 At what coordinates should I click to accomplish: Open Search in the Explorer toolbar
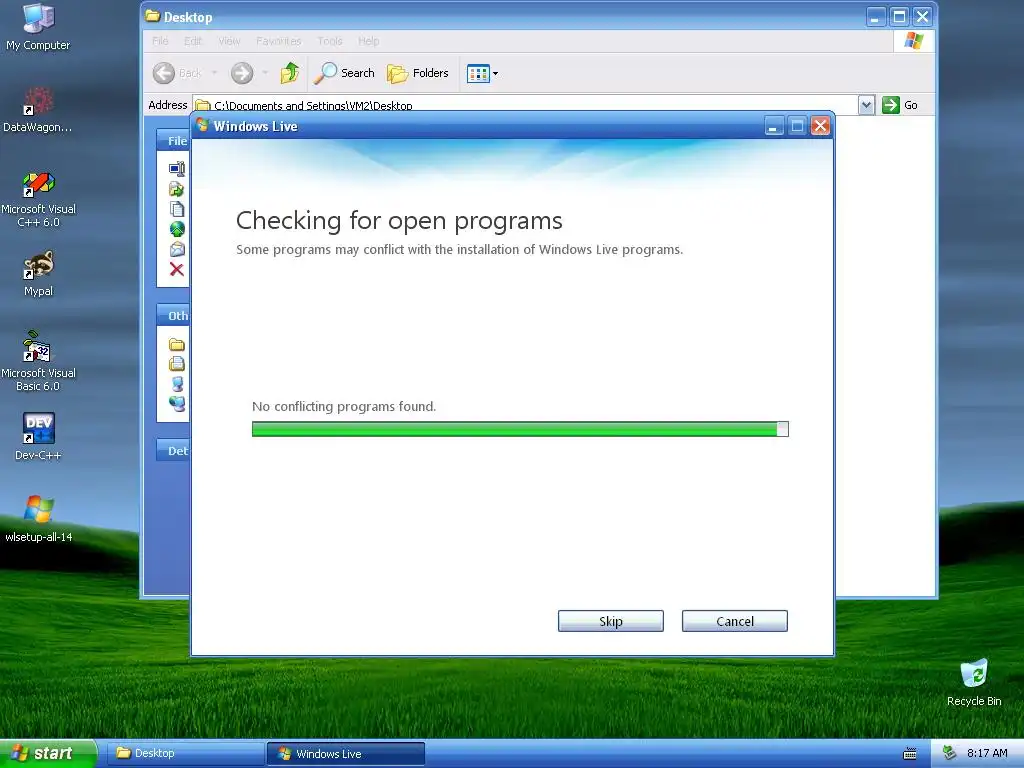pos(344,73)
